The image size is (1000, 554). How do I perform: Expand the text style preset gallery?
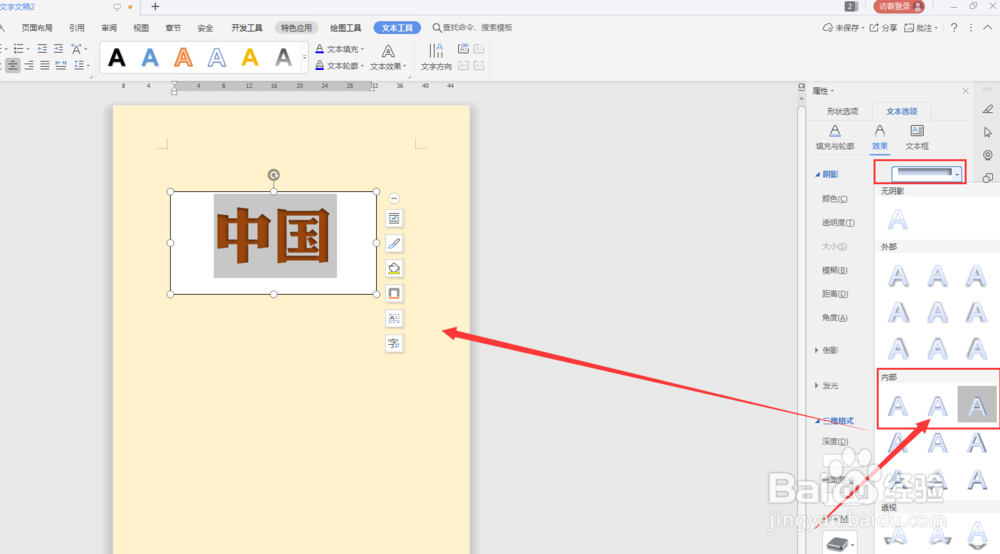point(304,58)
